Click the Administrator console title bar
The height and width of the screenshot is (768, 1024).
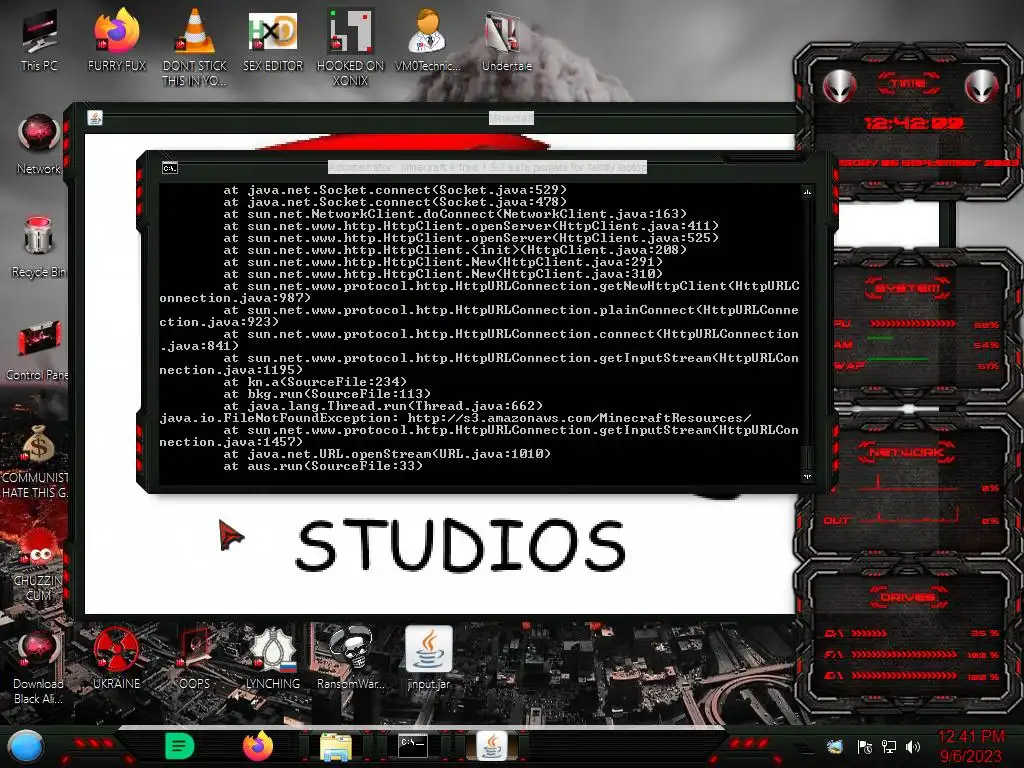(487, 167)
